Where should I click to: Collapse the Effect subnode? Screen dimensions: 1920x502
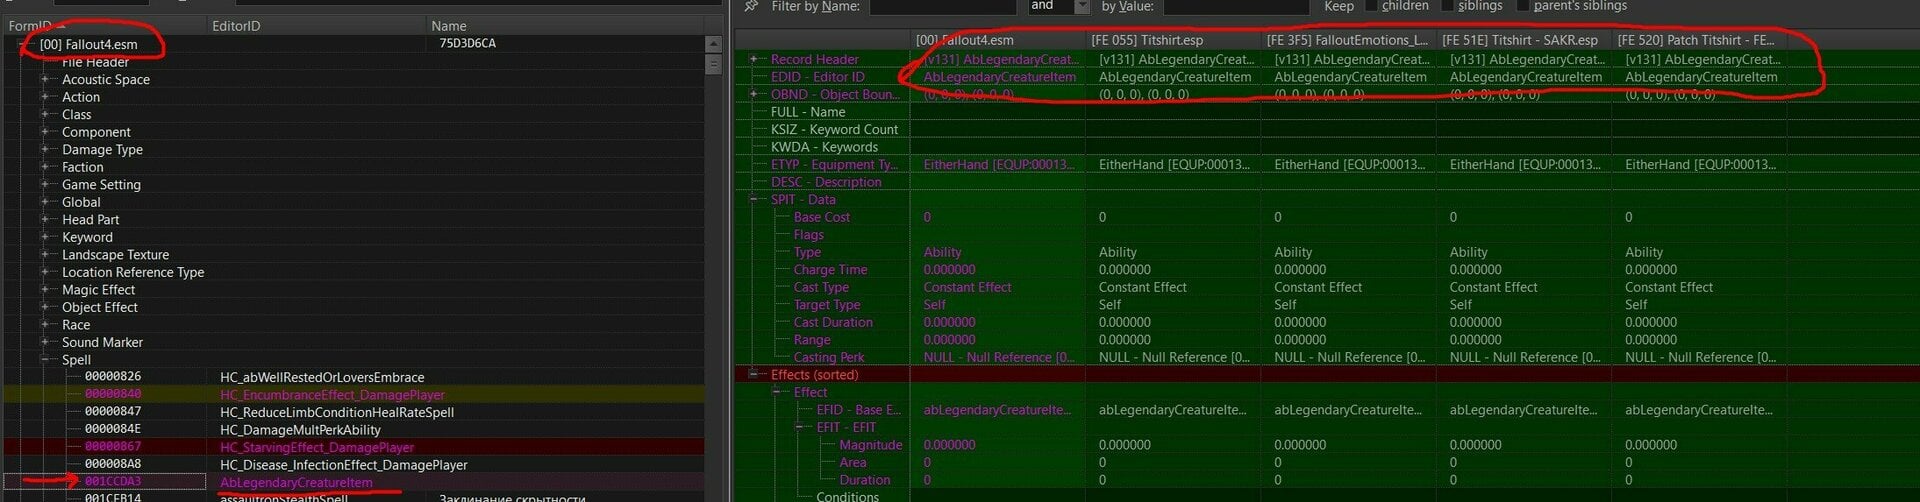click(x=776, y=392)
